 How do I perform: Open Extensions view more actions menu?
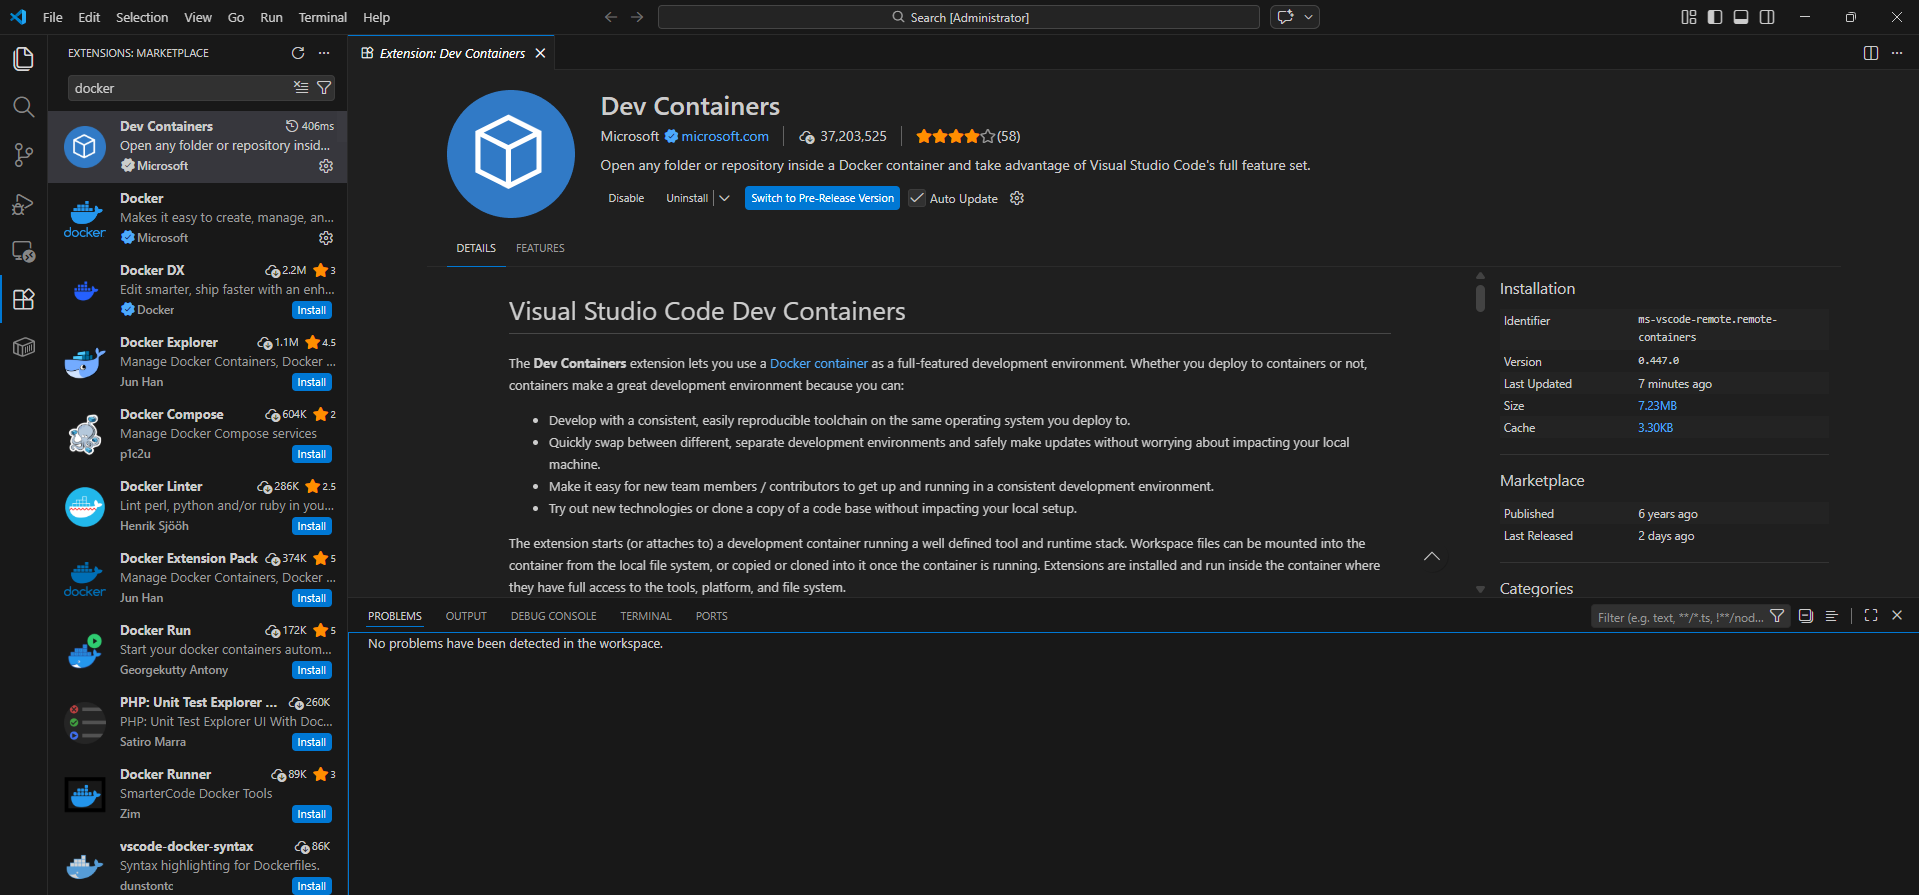(x=324, y=53)
